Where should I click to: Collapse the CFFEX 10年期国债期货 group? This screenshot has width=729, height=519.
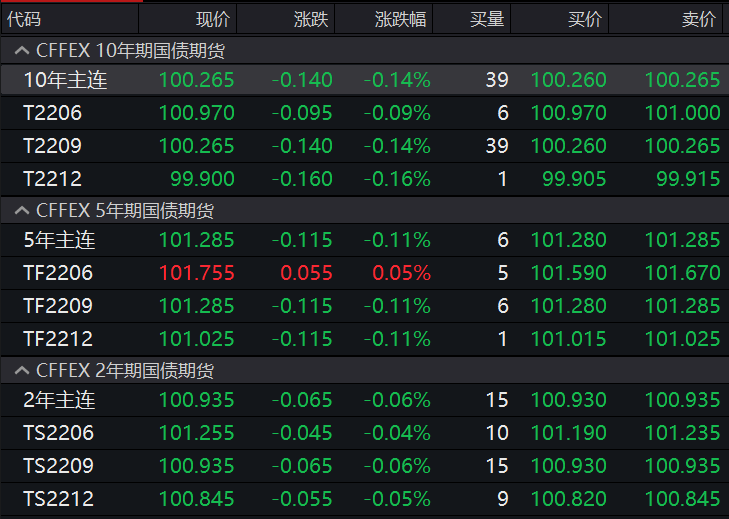[21, 50]
